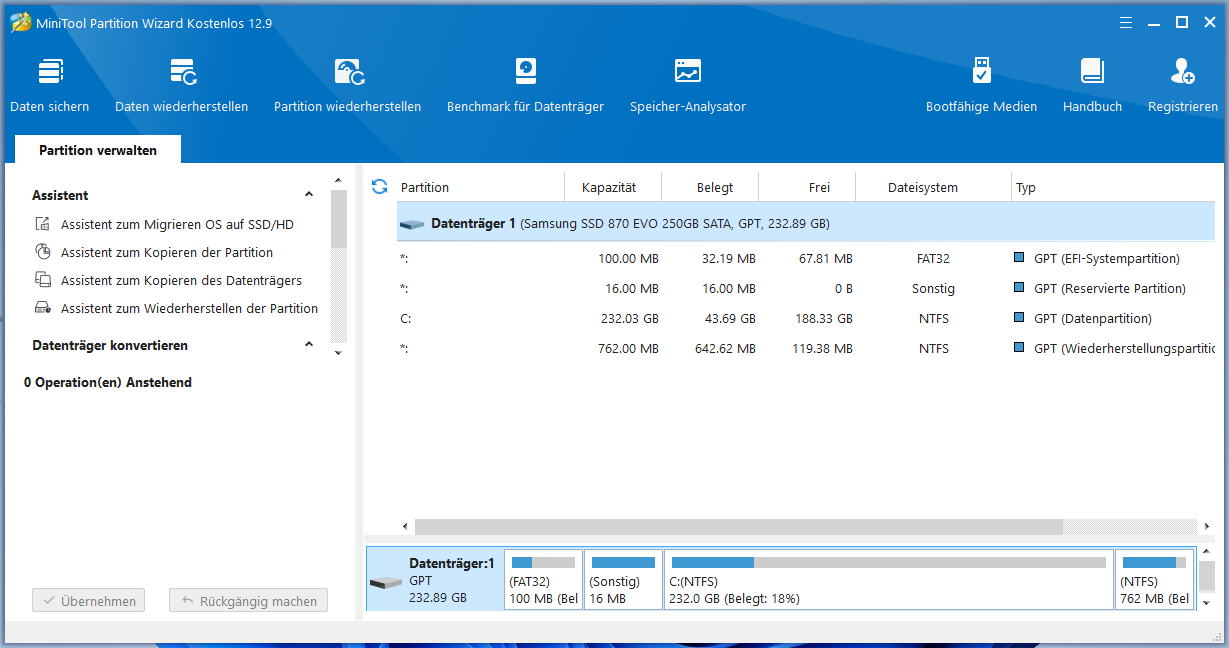Click Rückgängig machen button
The image size is (1229, 648).
249,601
